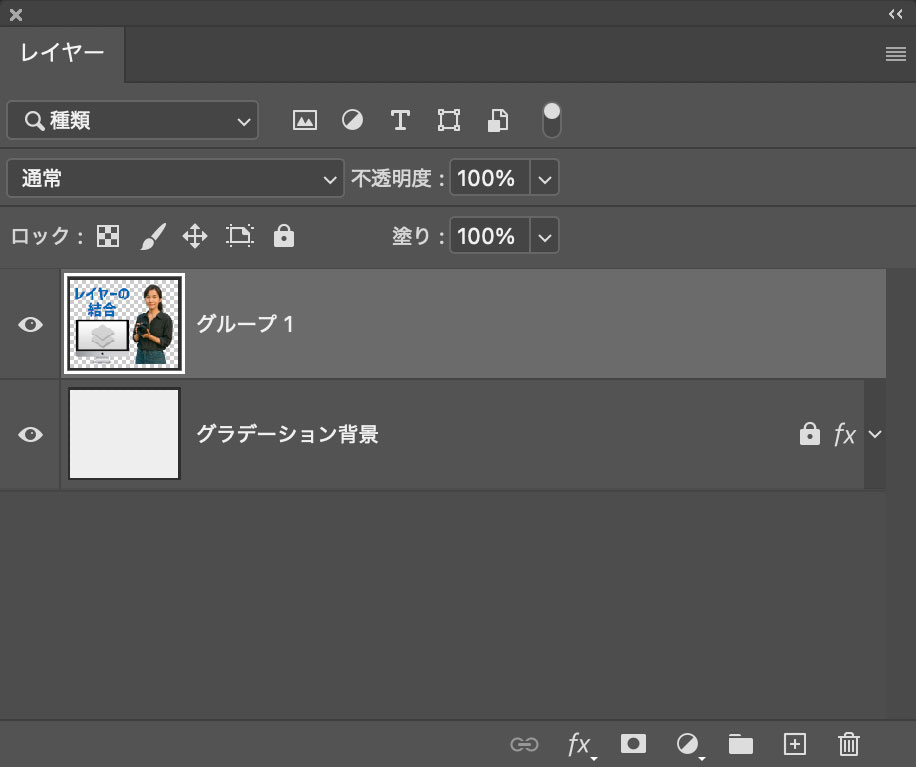Filter layers by pixel layer type
The width and height of the screenshot is (916, 767).
305,120
